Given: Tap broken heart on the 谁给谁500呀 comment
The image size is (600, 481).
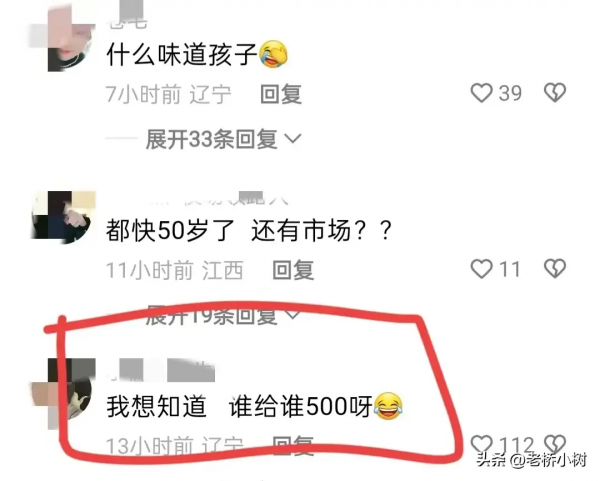Looking at the screenshot, I should pos(555,444).
